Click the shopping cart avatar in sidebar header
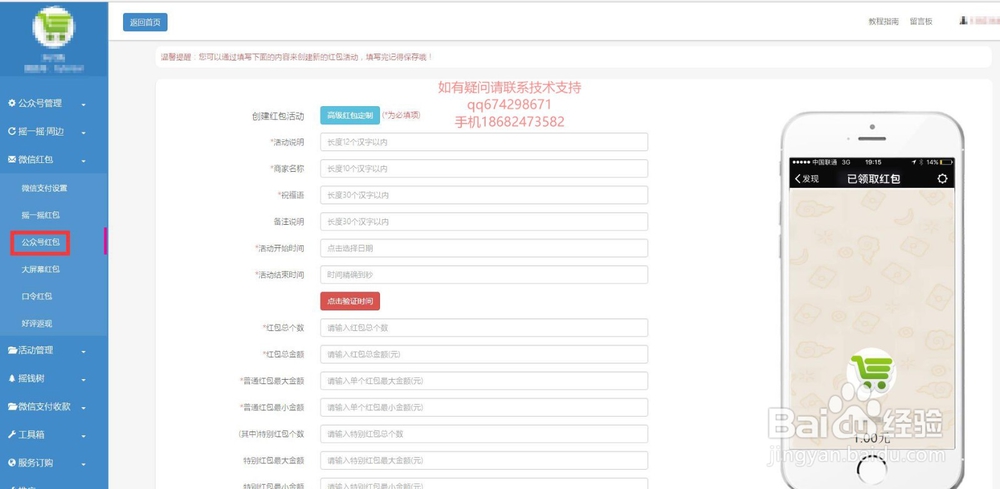1000x489 pixels. point(53,27)
